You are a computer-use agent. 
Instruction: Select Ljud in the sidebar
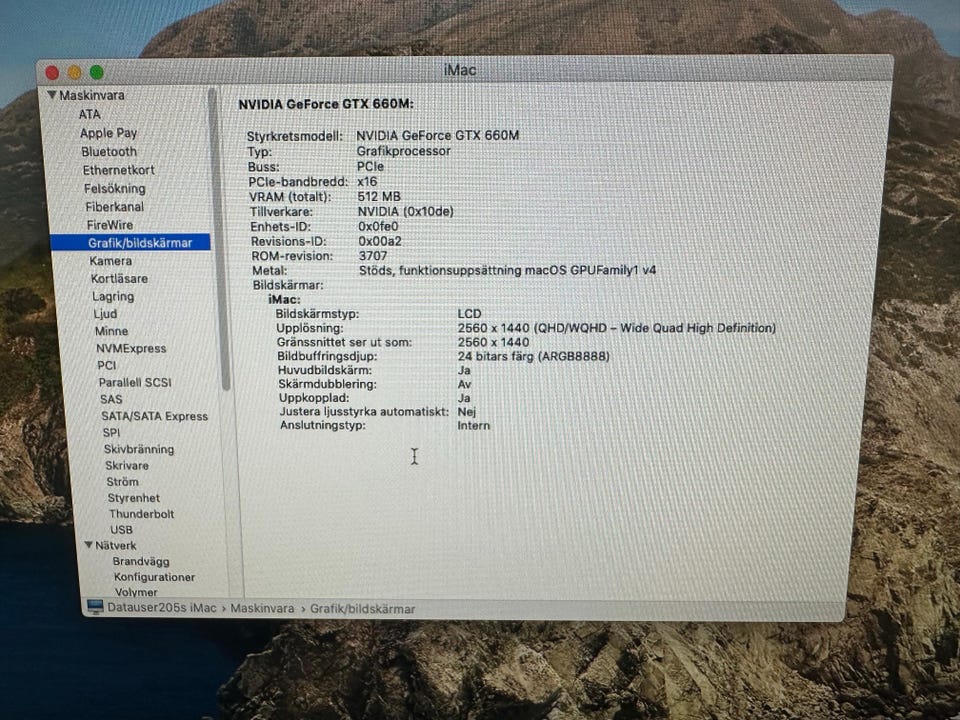point(105,313)
